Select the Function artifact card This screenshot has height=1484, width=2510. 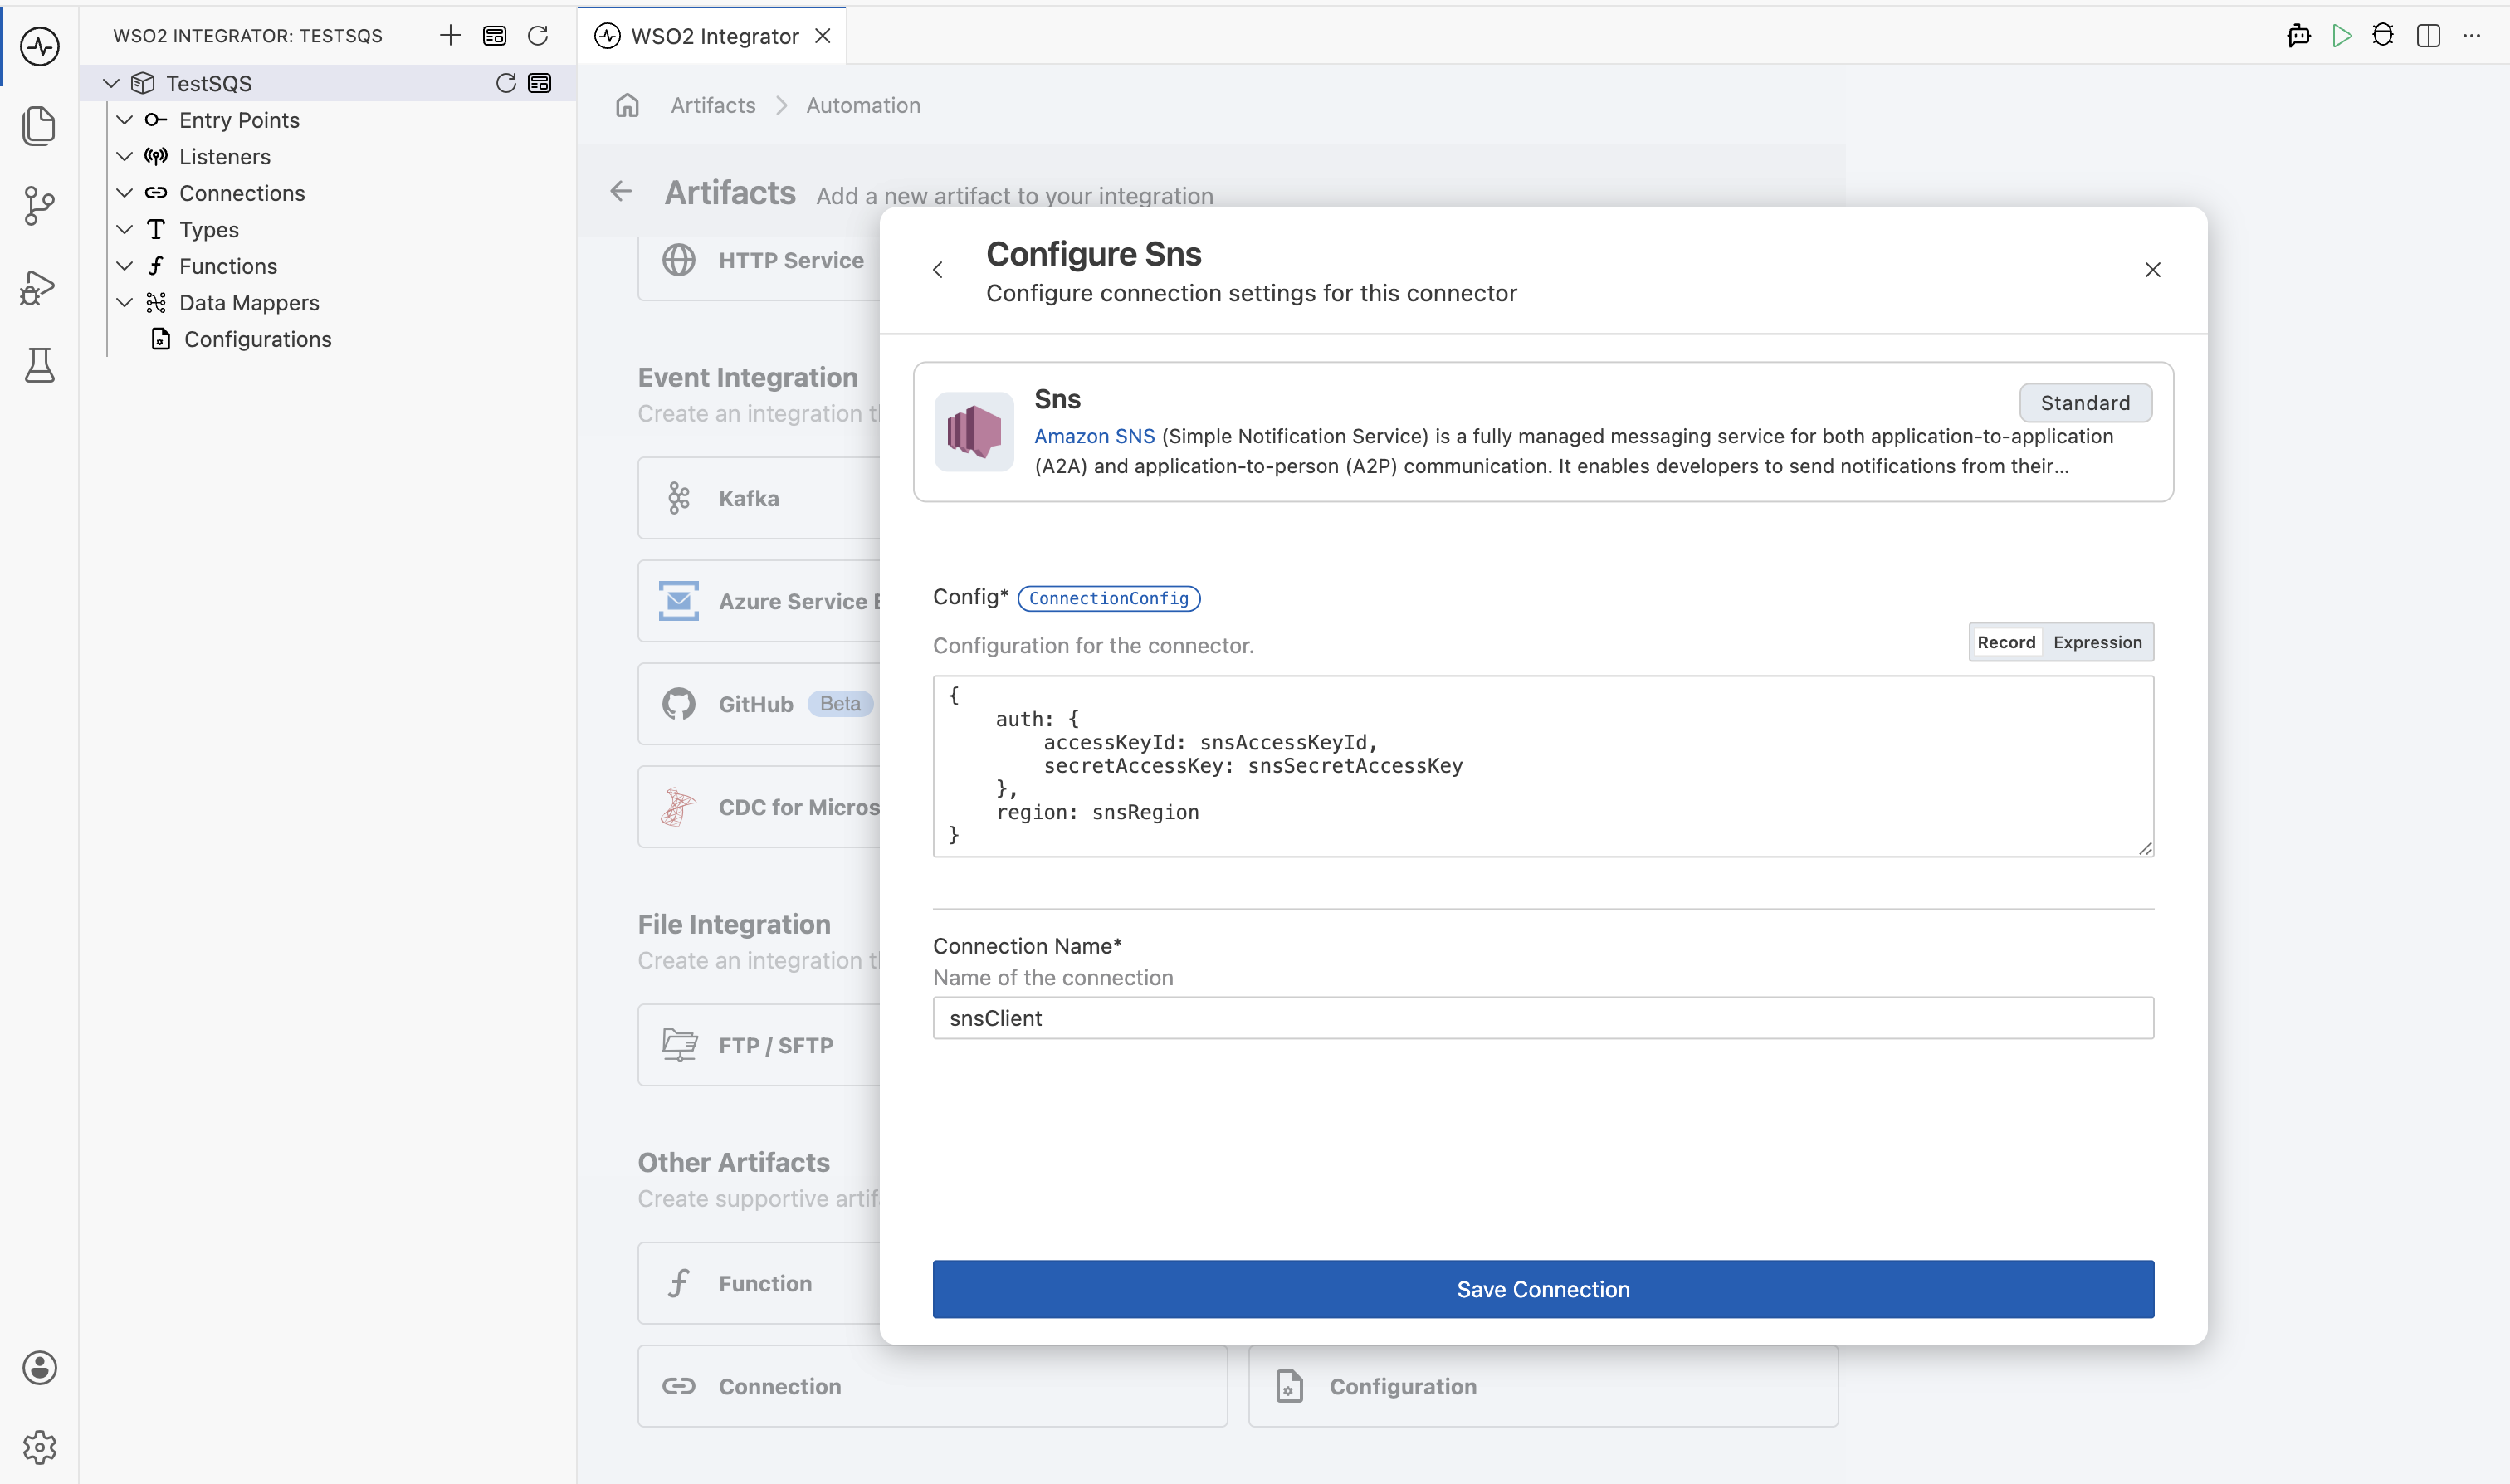[x=759, y=1283]
